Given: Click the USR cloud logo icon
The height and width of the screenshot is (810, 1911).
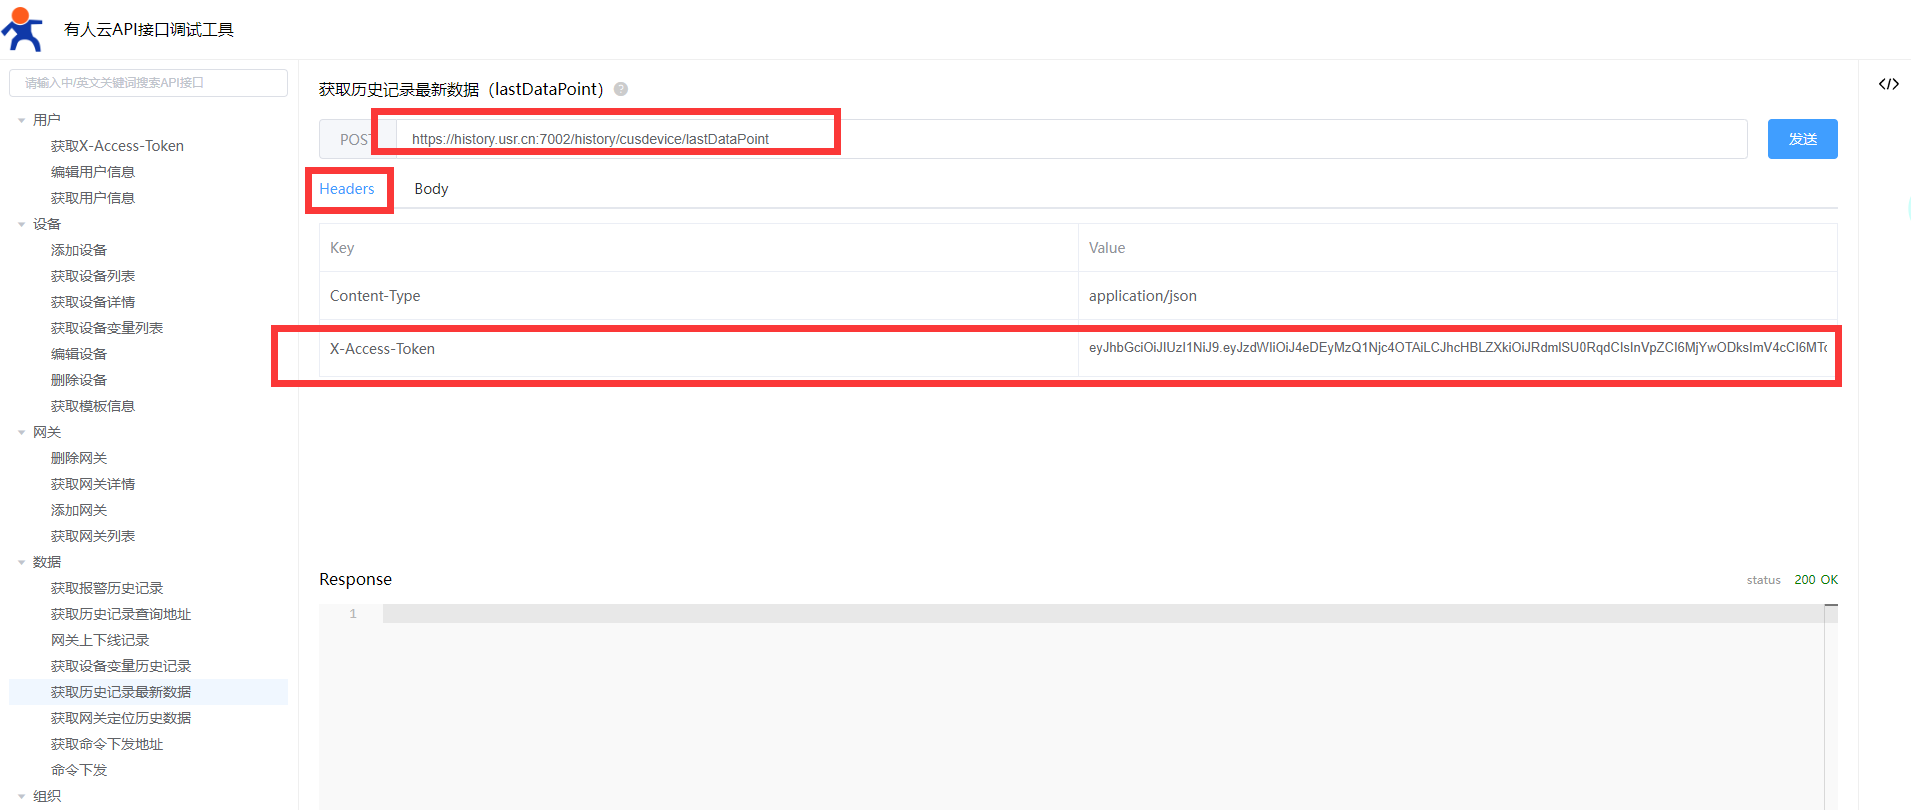Looking at the screenshot, I should pyautogui.click(x=22, y=29).
